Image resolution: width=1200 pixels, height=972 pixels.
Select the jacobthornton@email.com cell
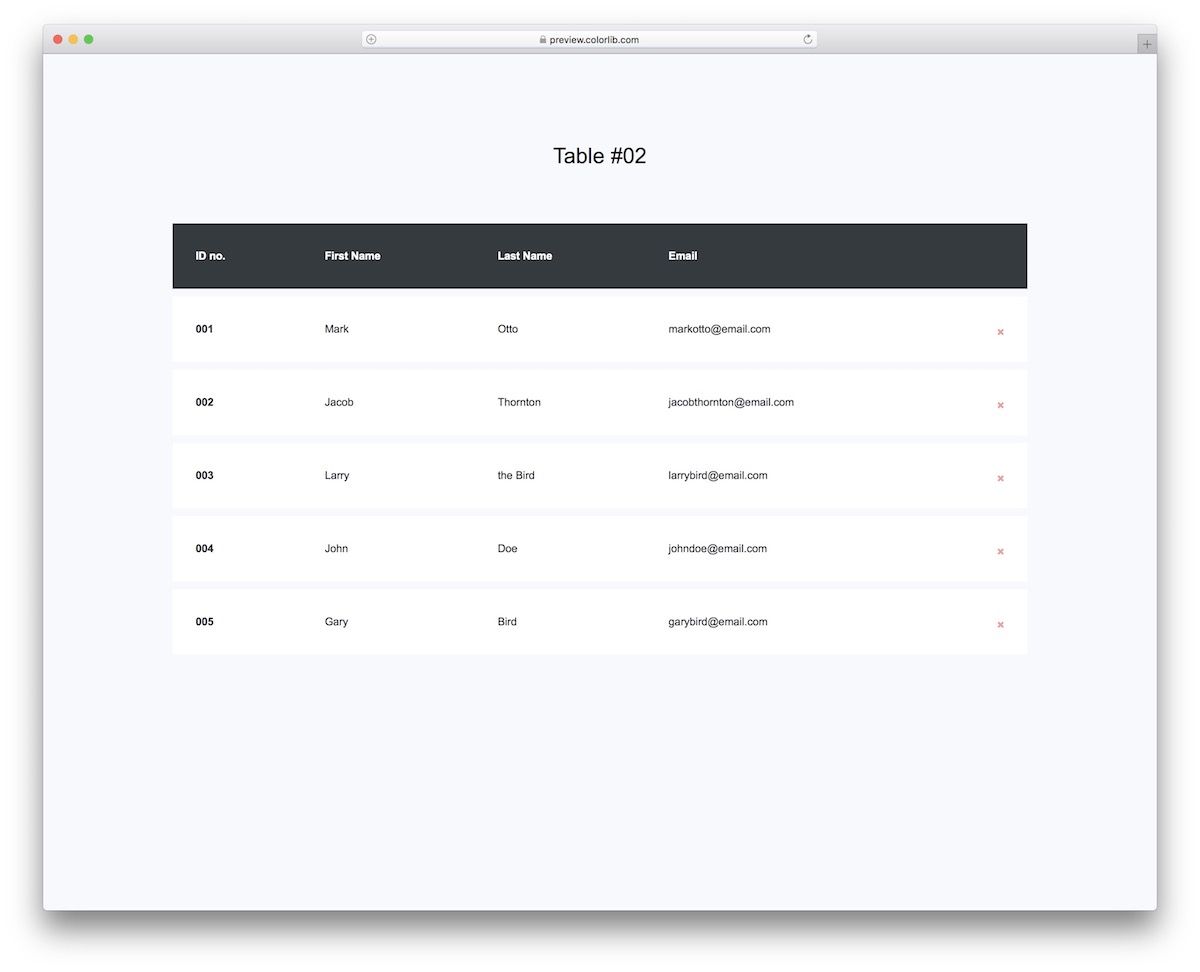point(731,402)
